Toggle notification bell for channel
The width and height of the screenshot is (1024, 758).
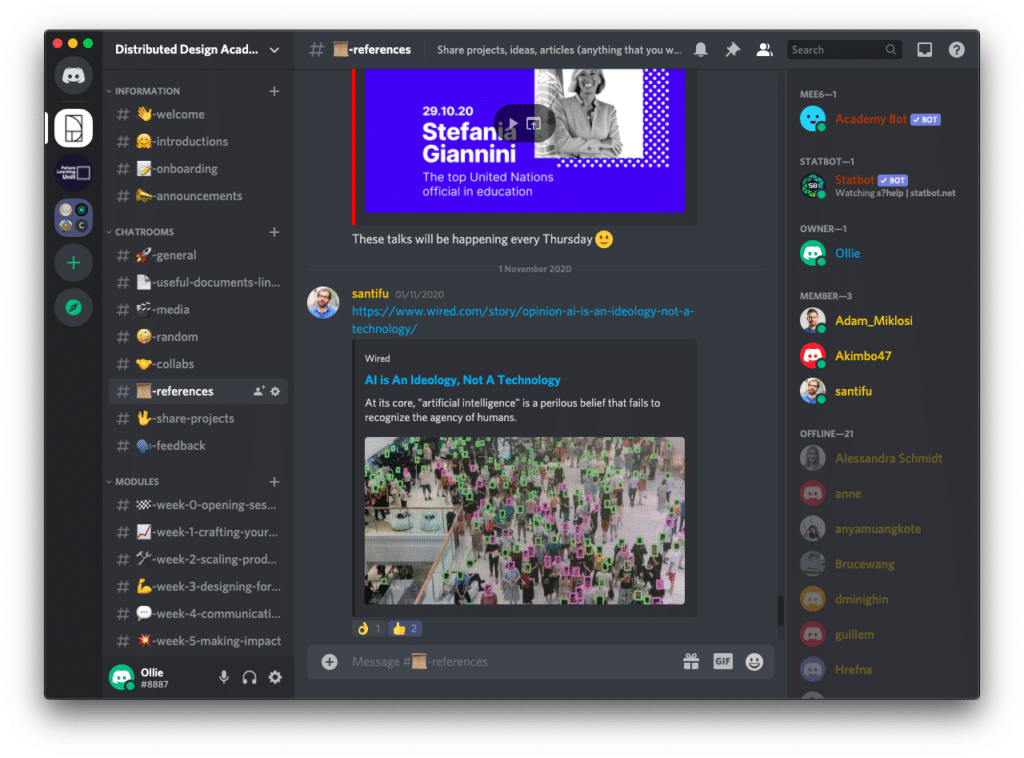[x=701, y=50]
